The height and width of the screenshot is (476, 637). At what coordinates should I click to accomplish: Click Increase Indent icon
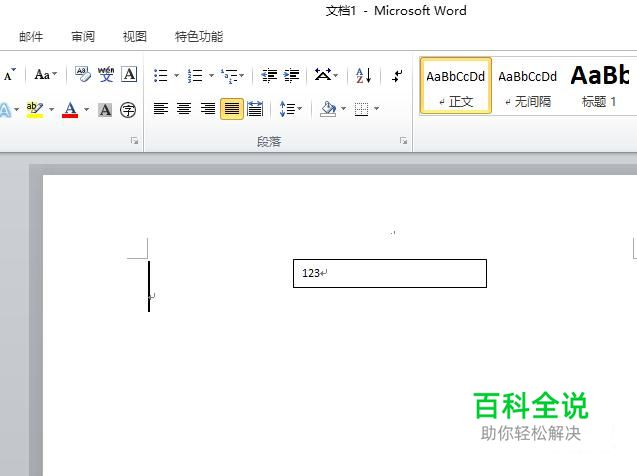click(292, 76)
